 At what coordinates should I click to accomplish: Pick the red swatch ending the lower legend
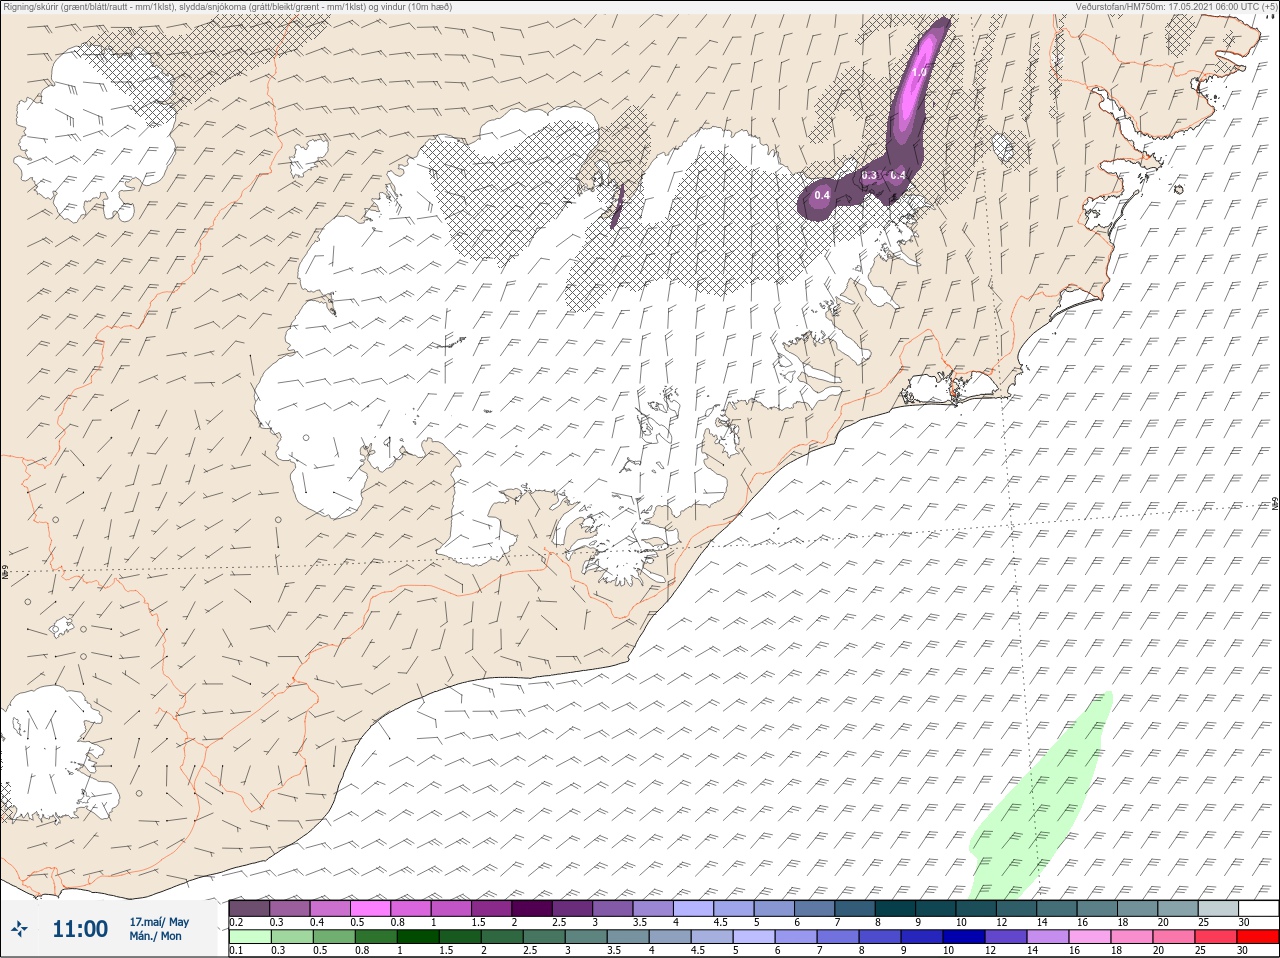pos(1258,937)
